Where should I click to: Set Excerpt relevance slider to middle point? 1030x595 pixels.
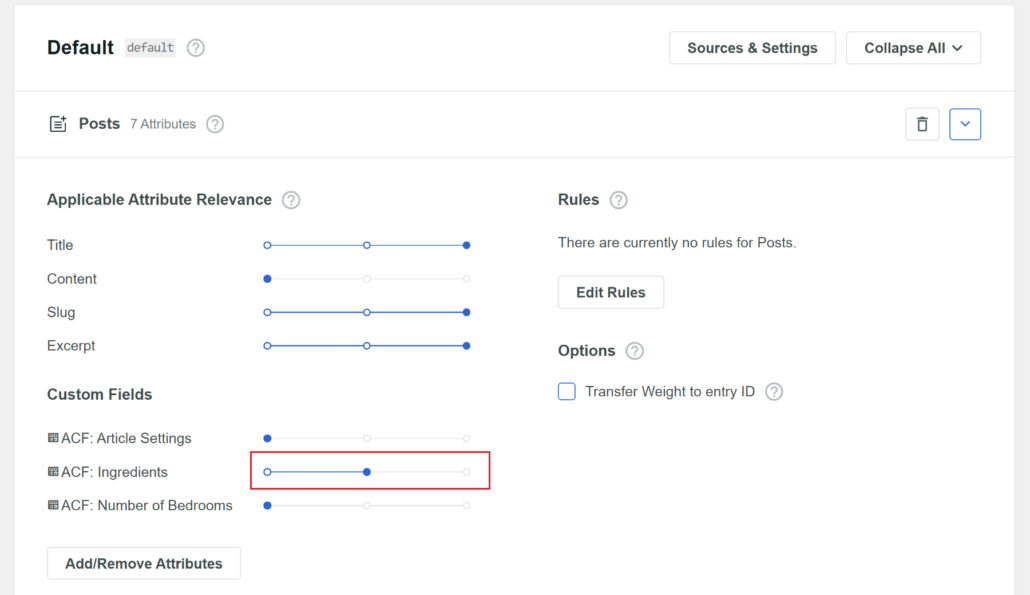[367, 345]
